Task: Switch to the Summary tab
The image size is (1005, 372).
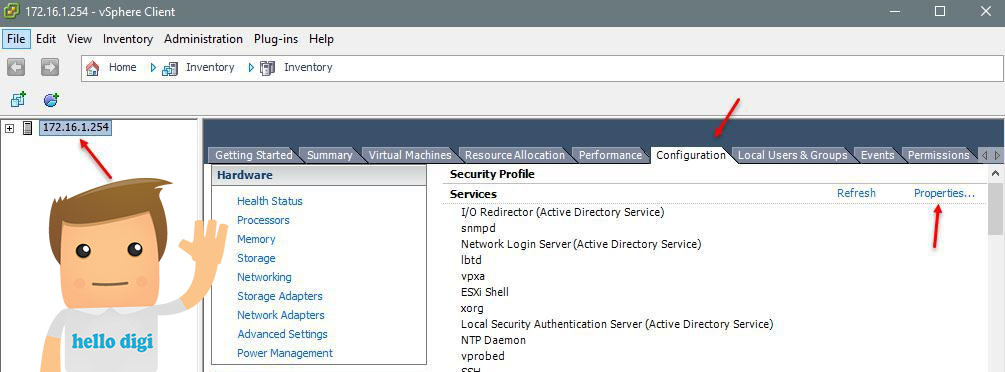Action: (x=329, y=155)
